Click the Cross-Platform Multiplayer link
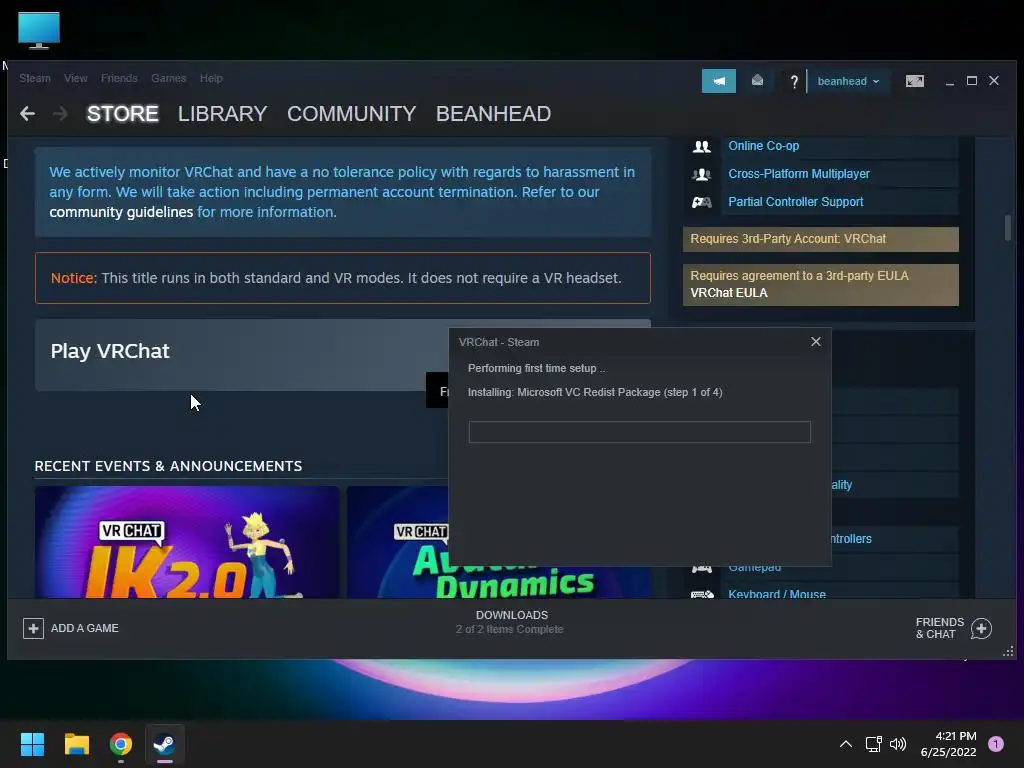 click(x=799, y=174)
